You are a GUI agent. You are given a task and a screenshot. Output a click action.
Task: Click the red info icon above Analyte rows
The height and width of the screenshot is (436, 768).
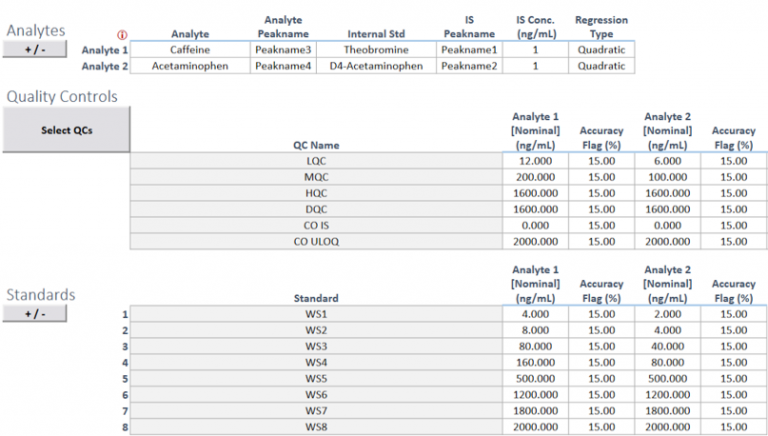(x=122, y=34)
